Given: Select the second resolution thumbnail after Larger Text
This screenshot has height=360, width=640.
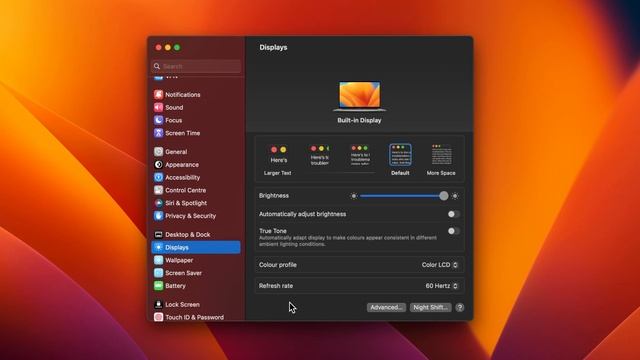Looking at the screenshot, I should point(320,156).
